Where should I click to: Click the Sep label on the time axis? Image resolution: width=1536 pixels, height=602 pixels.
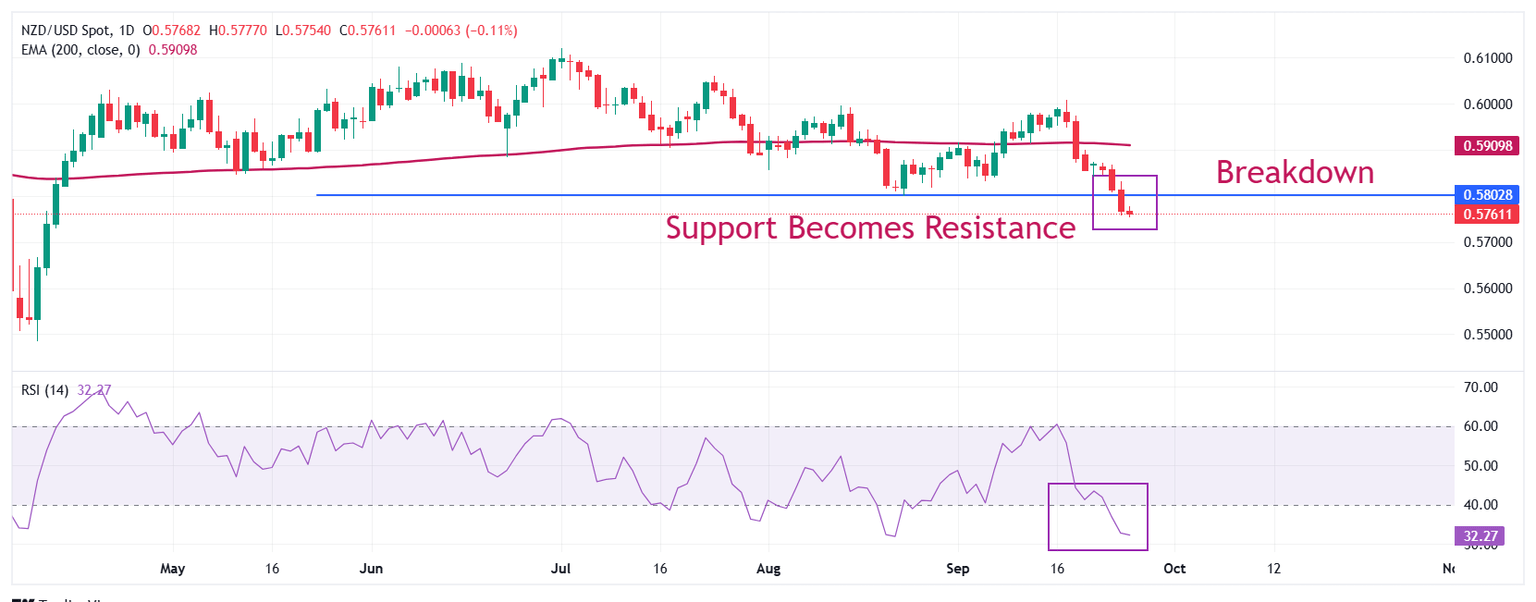click(x=957, y=569)
